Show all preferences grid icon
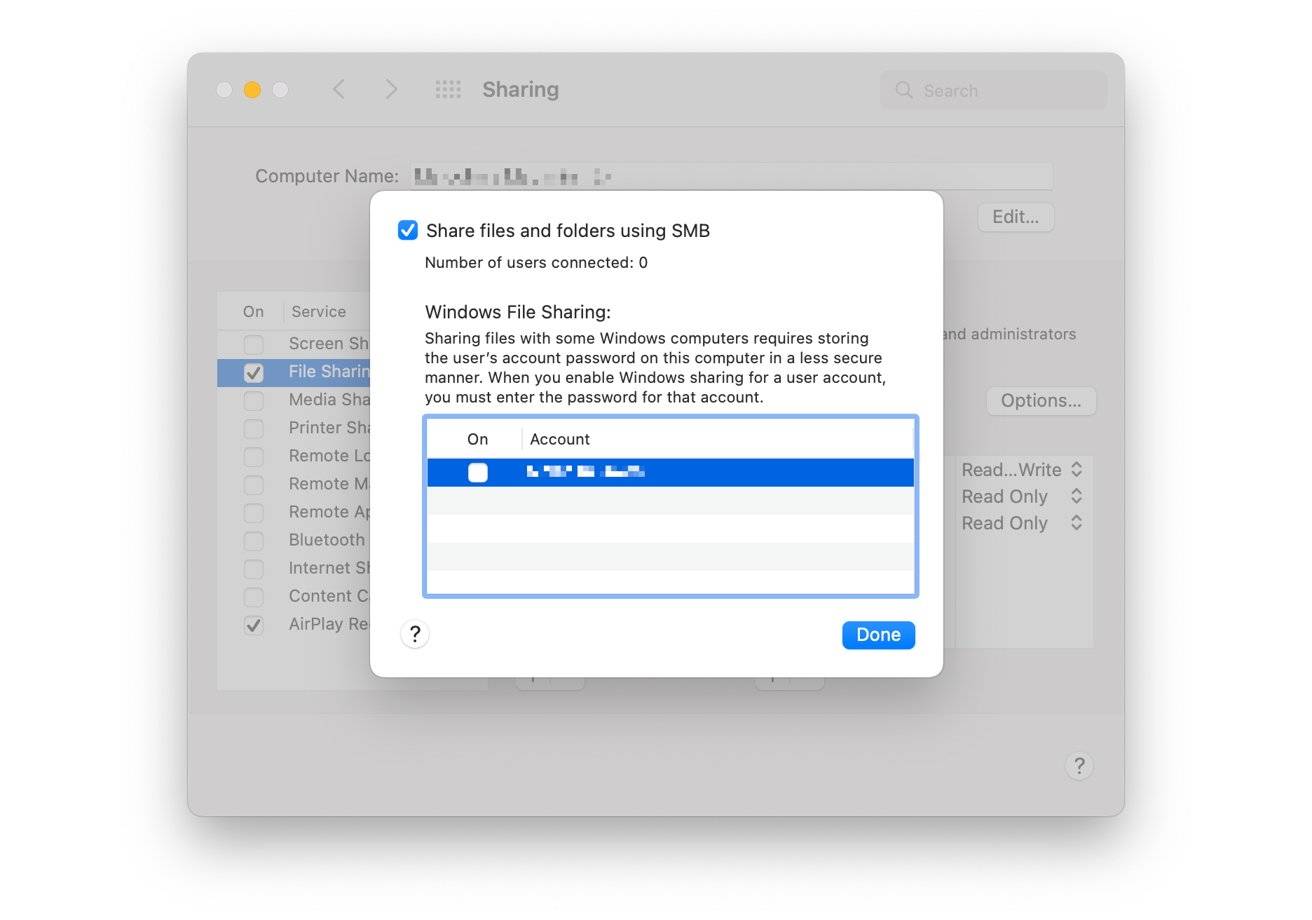Image resolution: width=1312 pixels, height=920 pixels. pos(448,90)
